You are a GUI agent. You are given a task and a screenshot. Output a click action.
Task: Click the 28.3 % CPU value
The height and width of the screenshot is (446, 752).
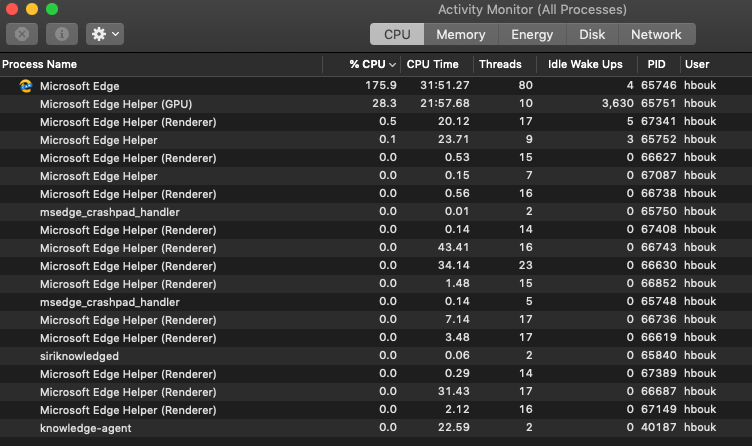[385, 104]
